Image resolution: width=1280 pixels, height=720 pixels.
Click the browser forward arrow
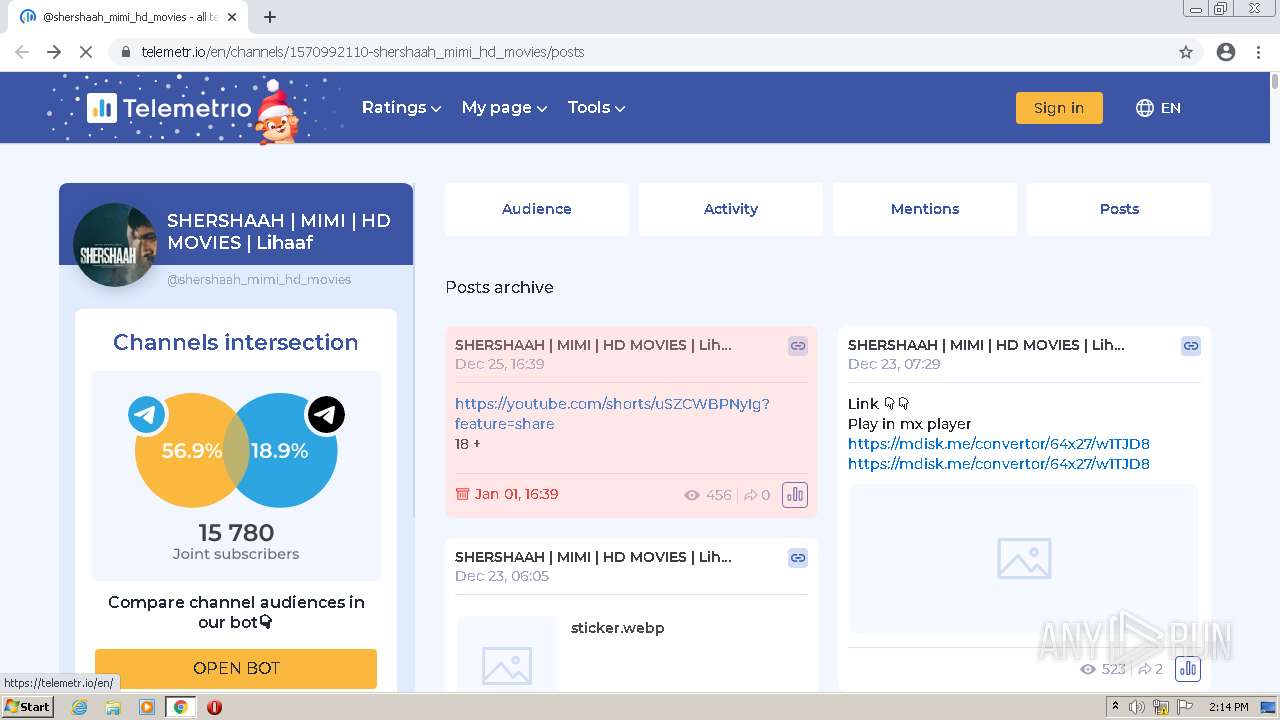(x=54, y=52)
